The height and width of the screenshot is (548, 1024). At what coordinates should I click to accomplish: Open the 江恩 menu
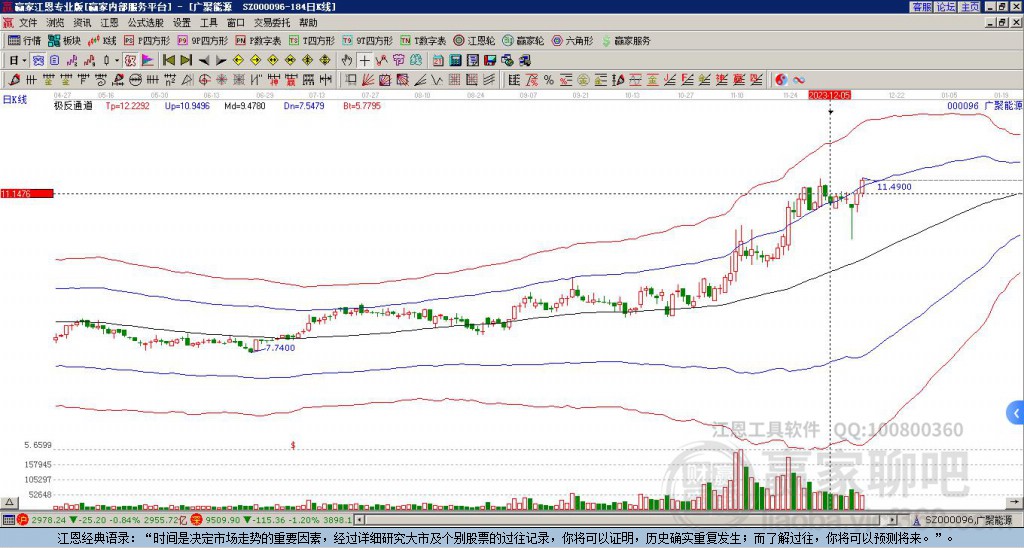109,23
